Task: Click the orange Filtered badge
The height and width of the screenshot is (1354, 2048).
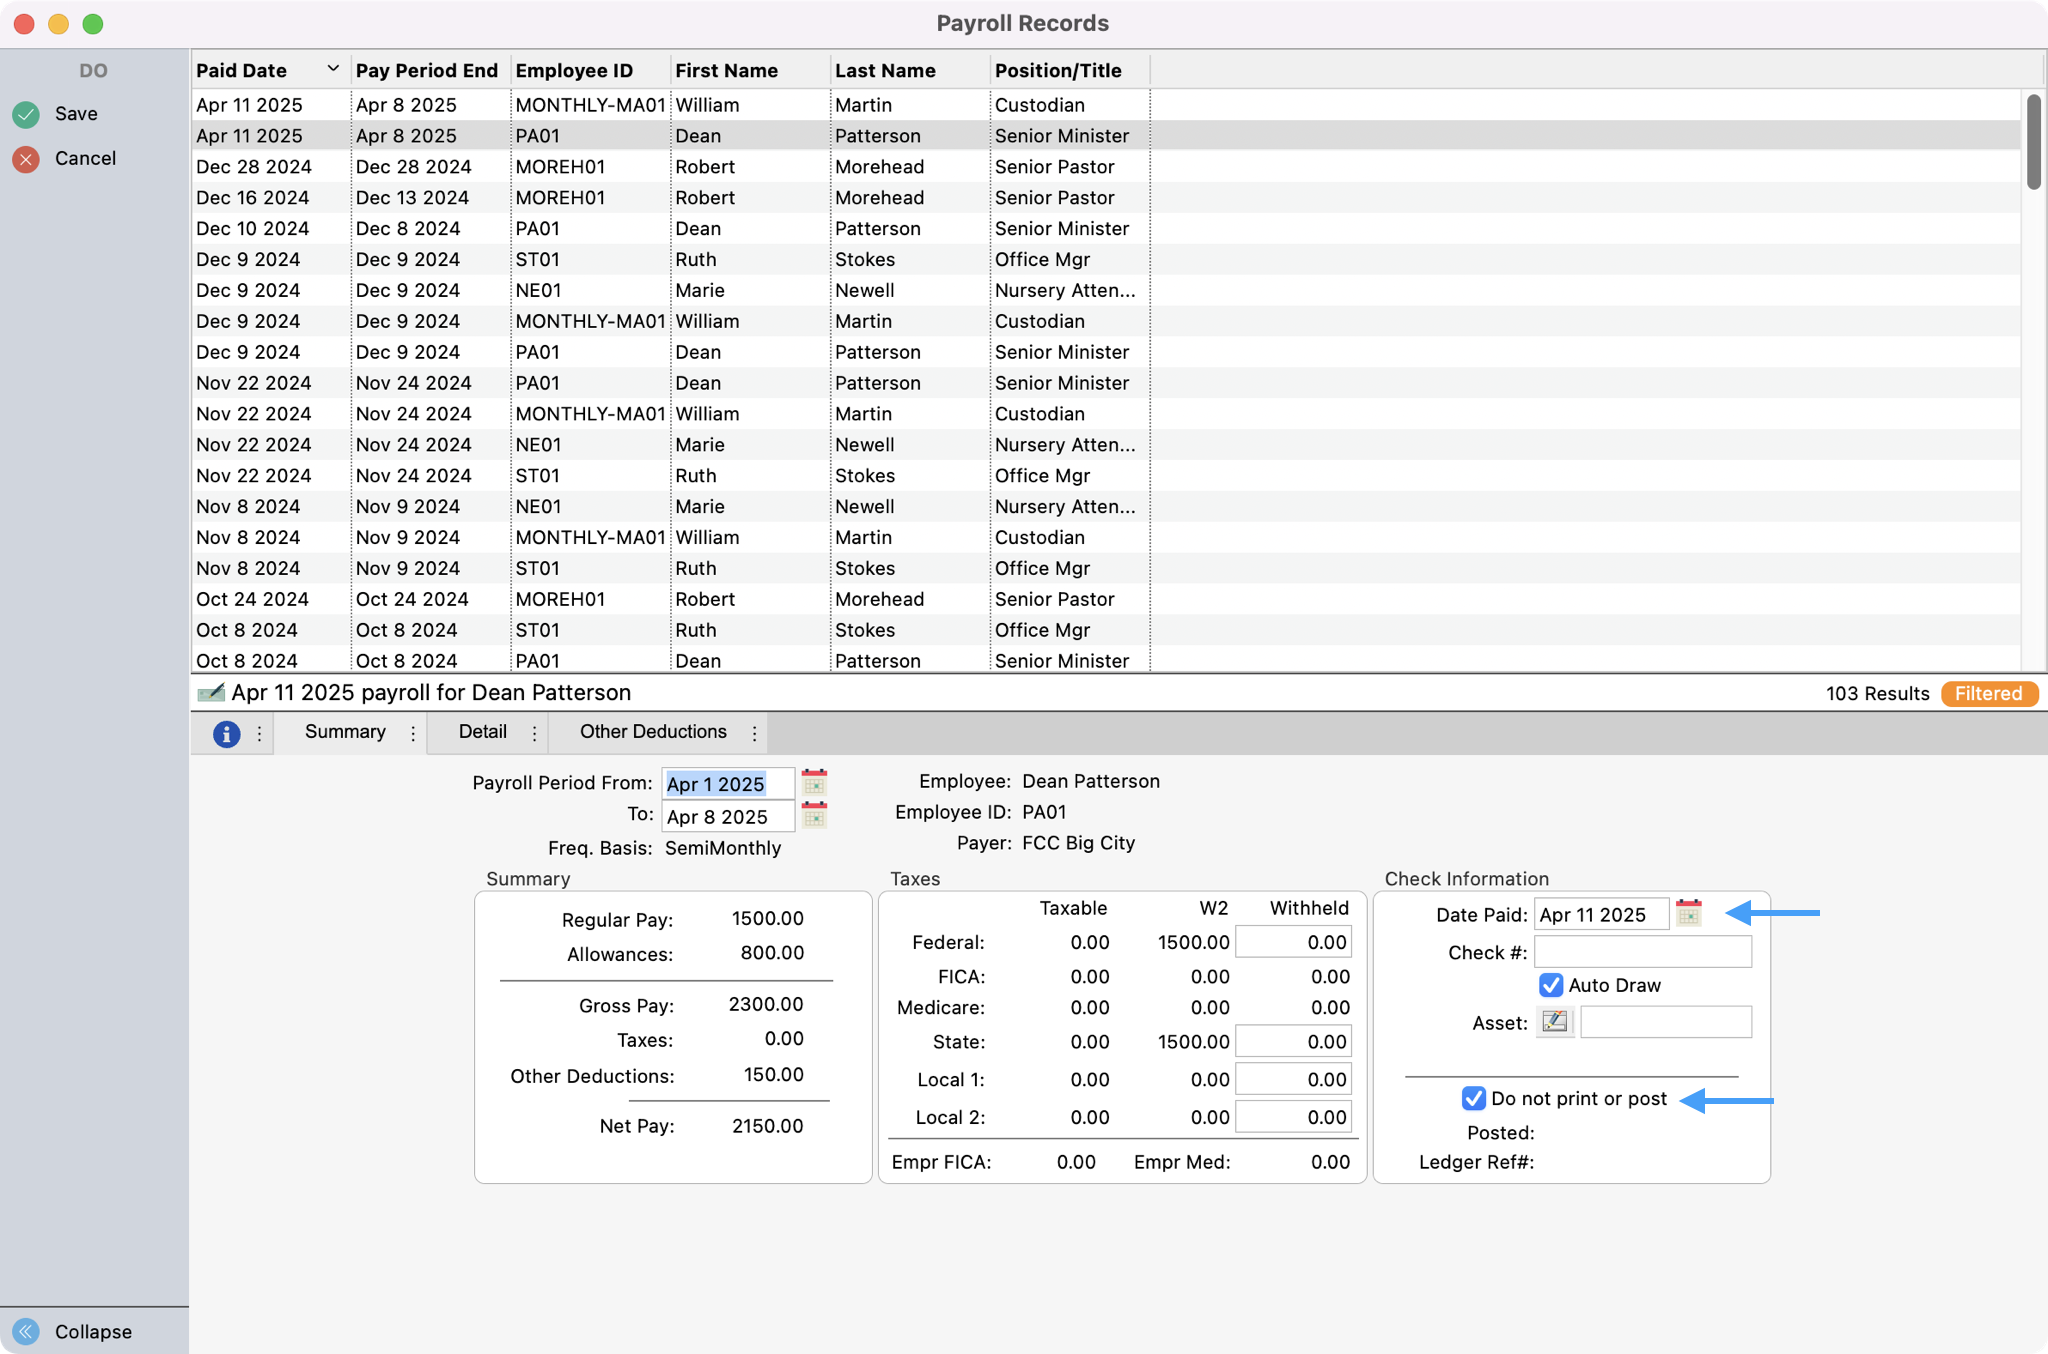Action: tap(1989, 693)
